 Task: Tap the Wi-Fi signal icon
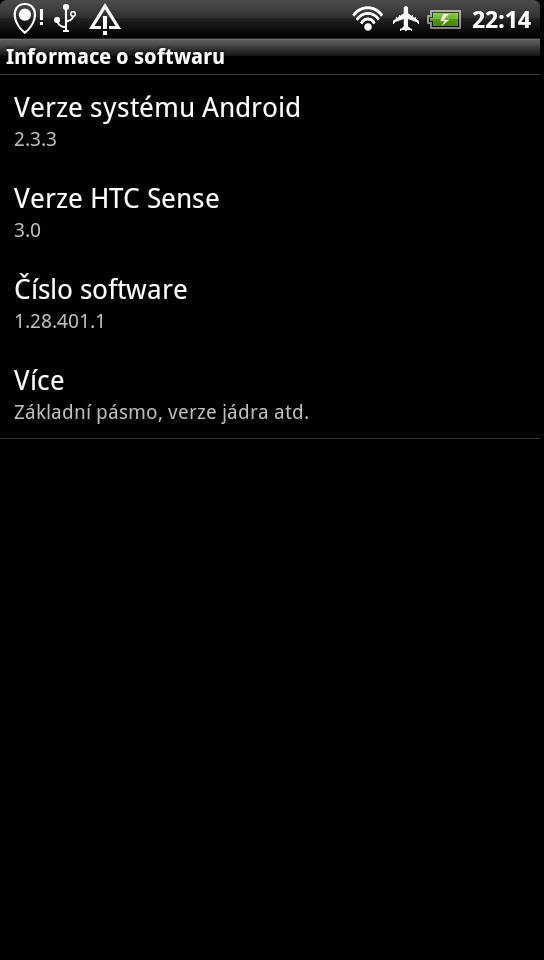pyautogui.click(x=367, y=19)
